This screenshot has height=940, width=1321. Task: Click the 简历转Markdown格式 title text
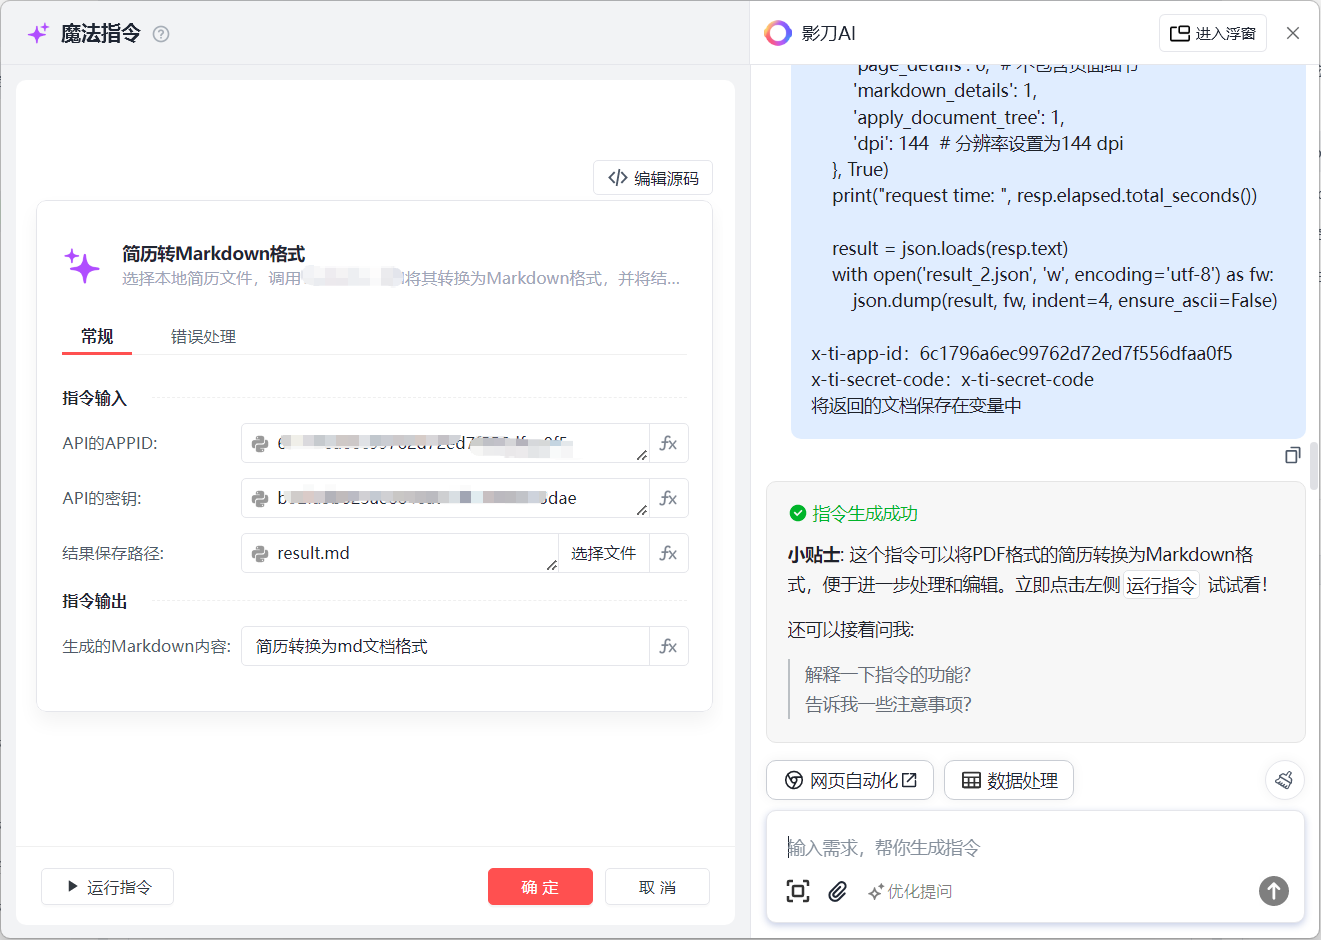click(213, 253)
